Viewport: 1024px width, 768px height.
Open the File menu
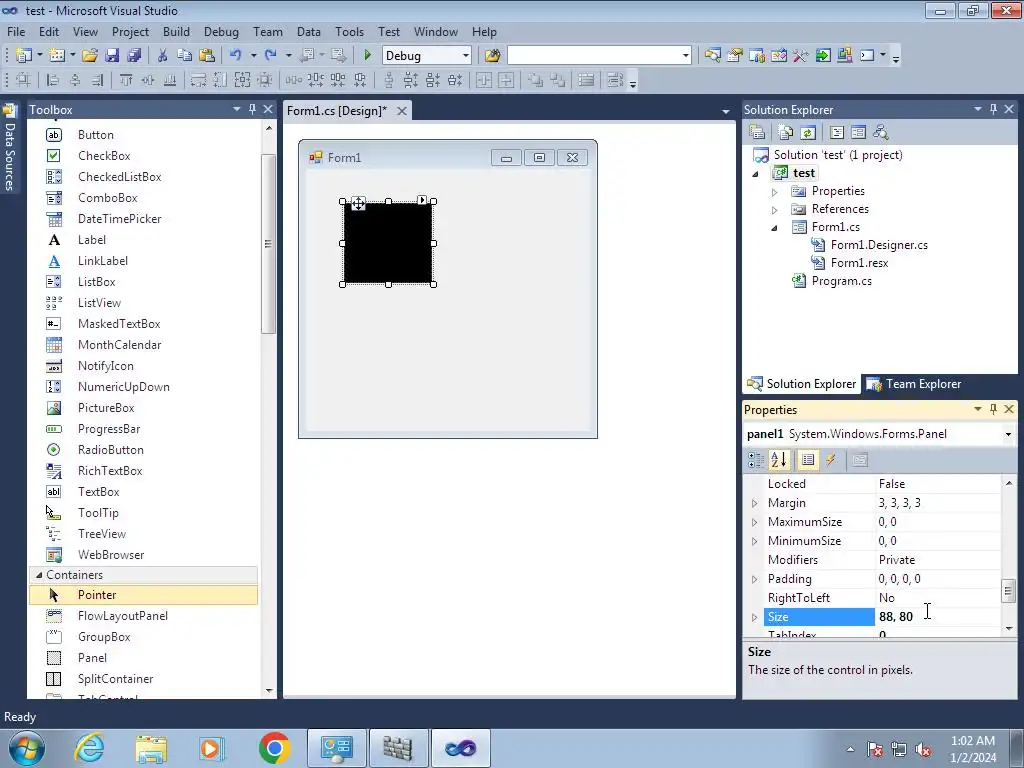pos(16,31)
